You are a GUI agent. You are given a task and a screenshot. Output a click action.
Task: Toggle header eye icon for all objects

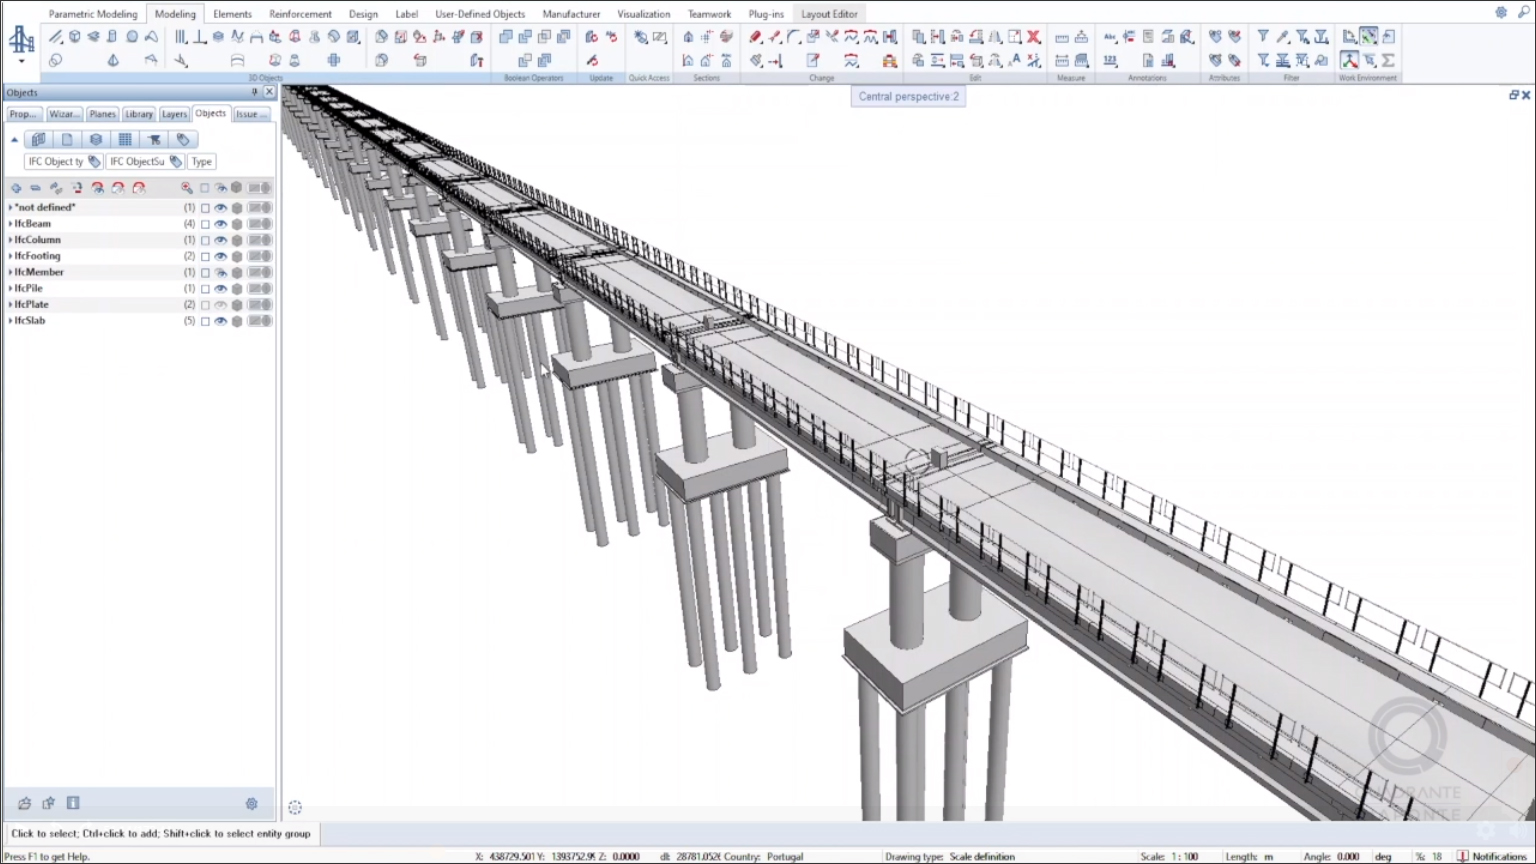[x=221, y=188]
